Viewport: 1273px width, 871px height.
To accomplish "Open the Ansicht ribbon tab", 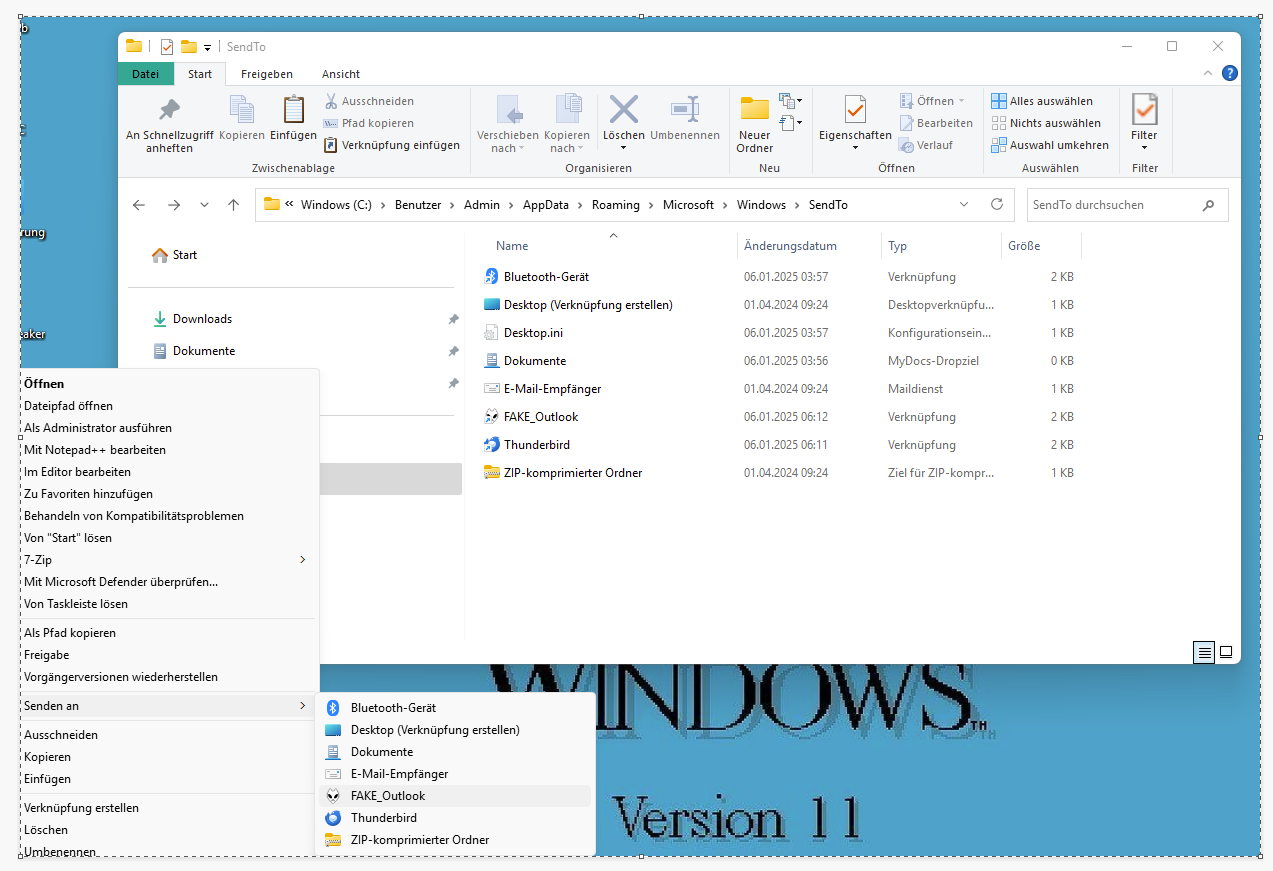I will tap(341, 74).
